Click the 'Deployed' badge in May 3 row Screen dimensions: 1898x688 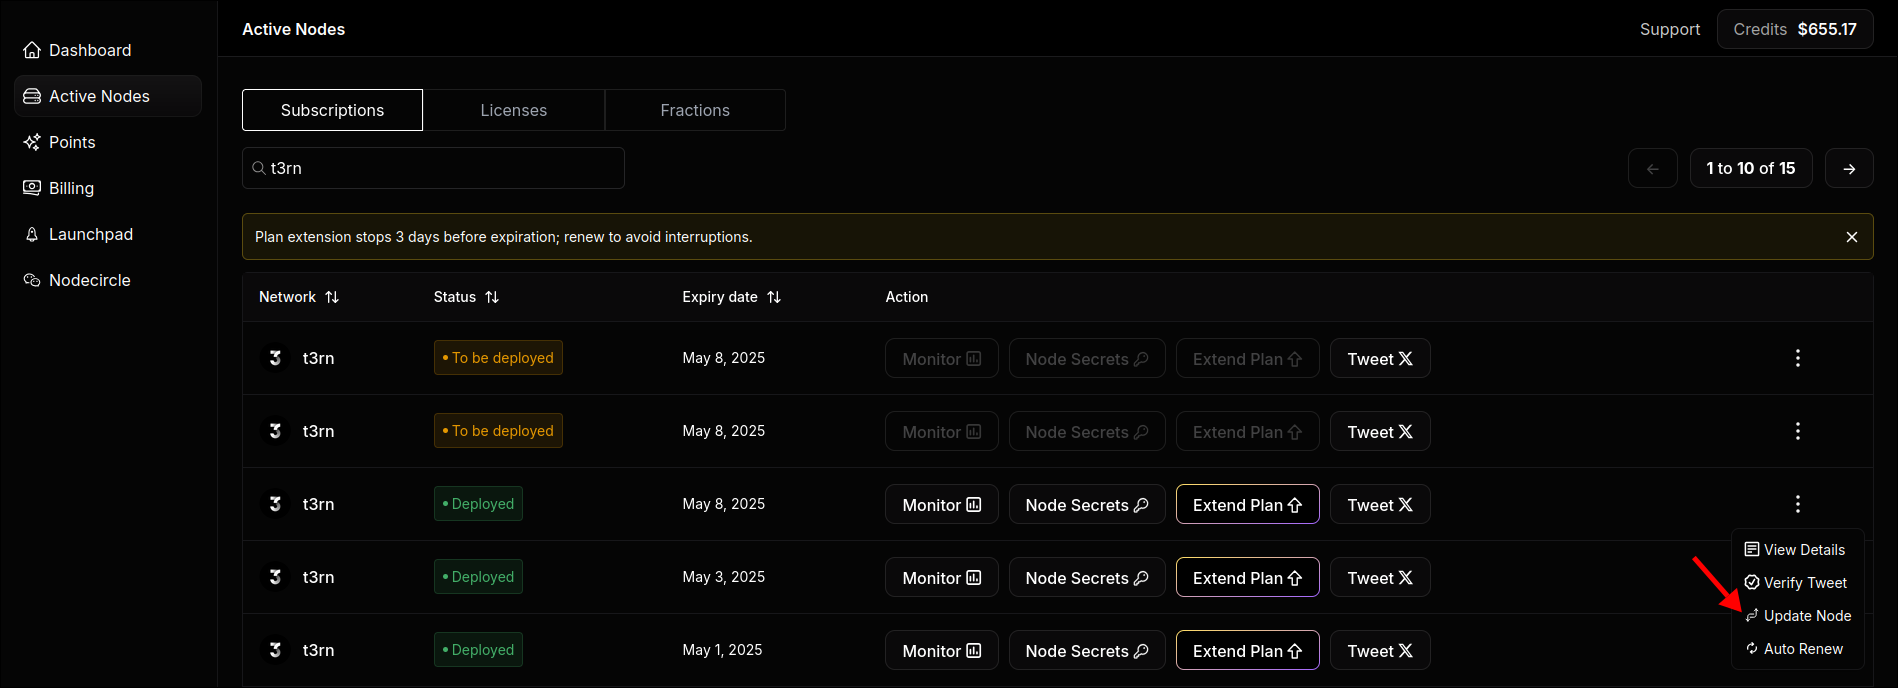coord(478,577)
